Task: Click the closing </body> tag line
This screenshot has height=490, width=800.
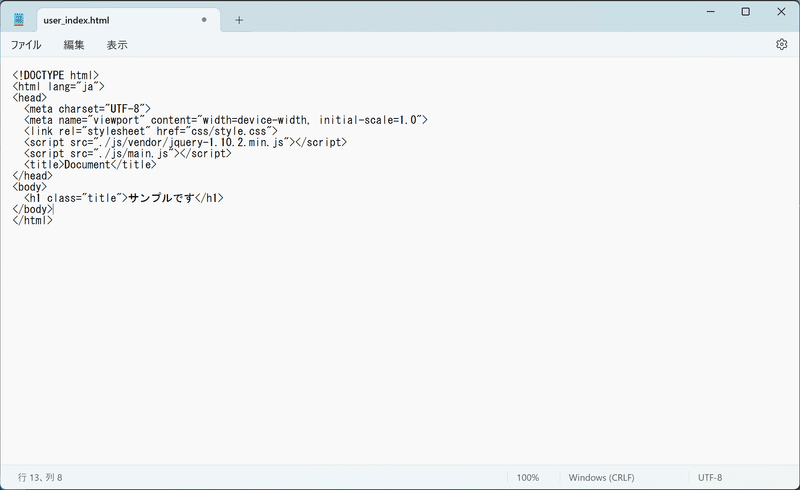Action: (x=32, y=209)
